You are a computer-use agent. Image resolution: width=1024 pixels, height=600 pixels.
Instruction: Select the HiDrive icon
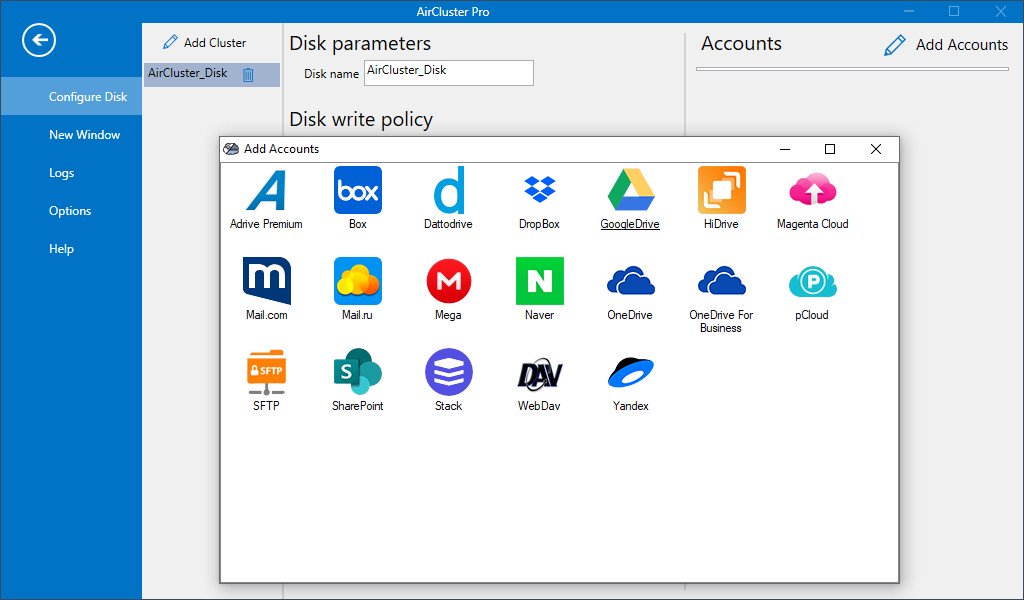tap(722, 190)
